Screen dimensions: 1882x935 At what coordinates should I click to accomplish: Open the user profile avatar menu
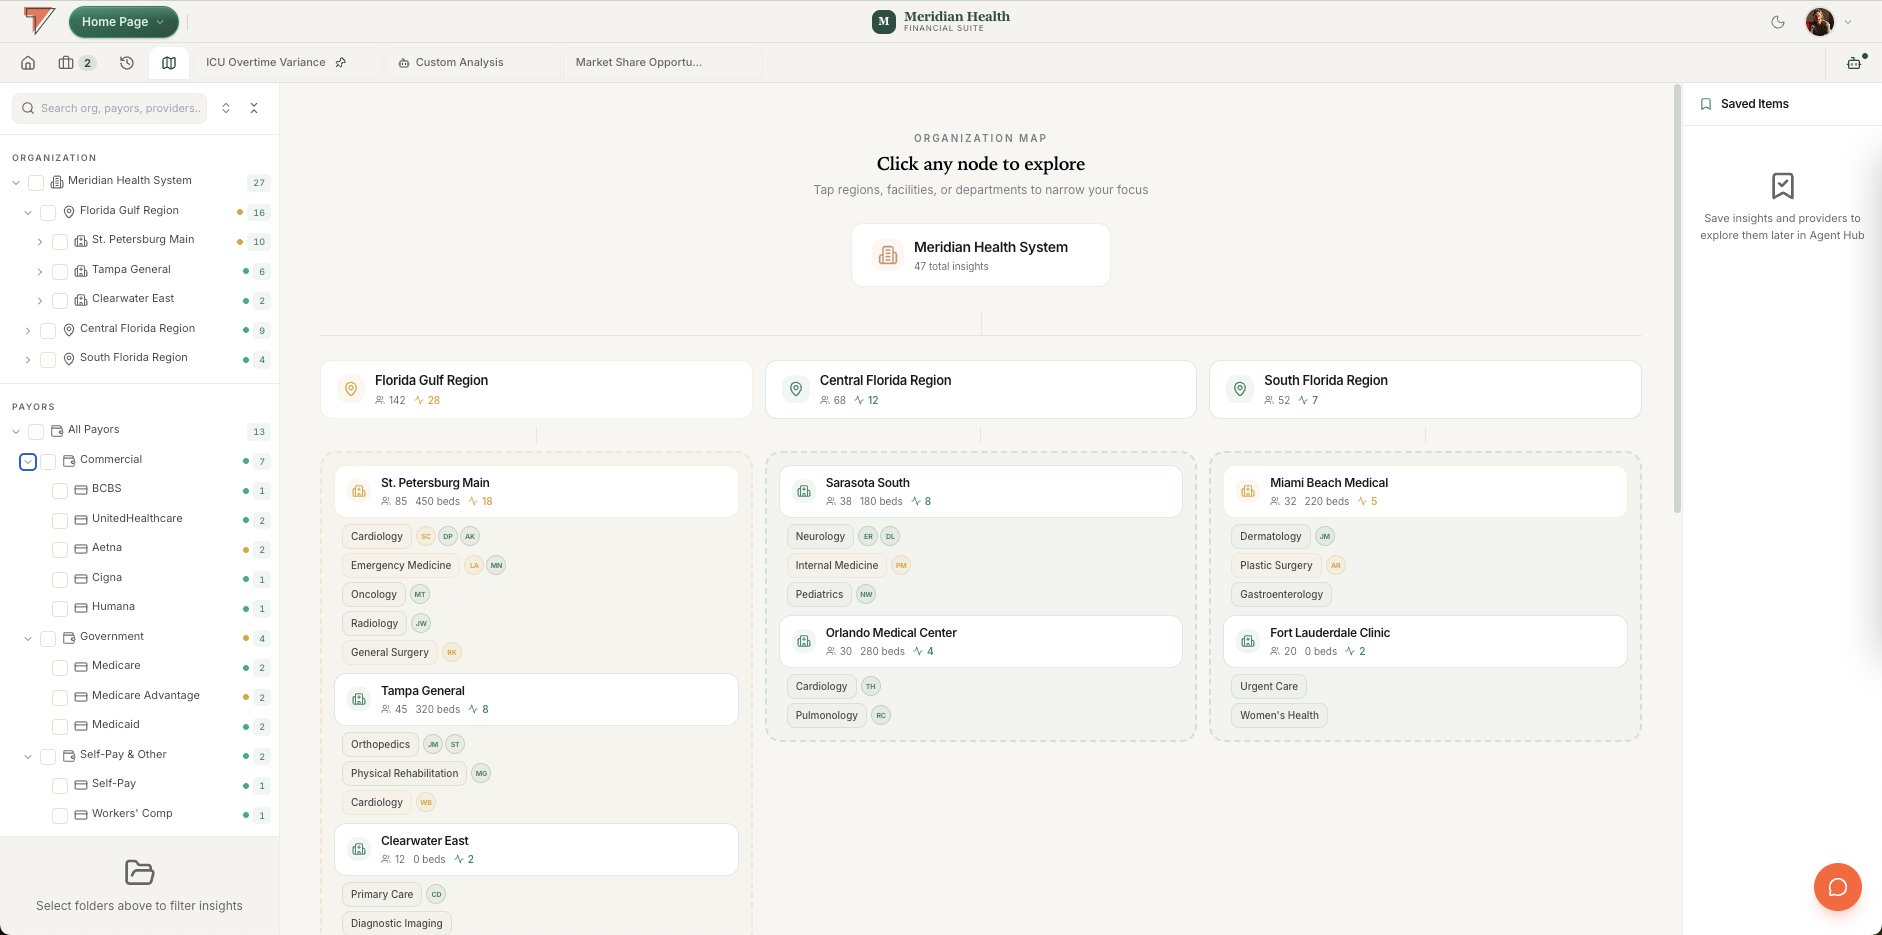(x=1820, y=22)
